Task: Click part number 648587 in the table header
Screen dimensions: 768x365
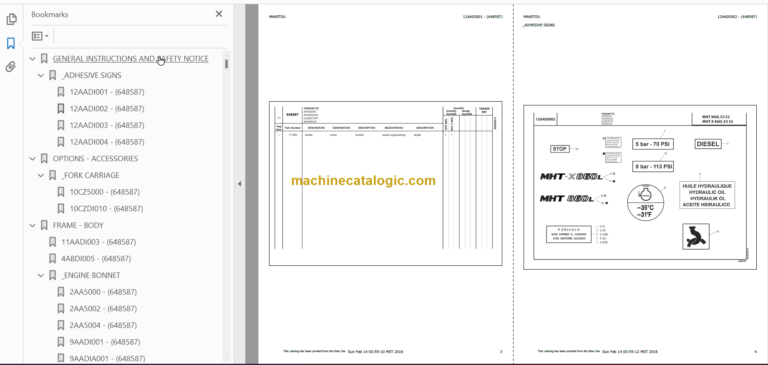Action: pyautogui.click(x=292, y=114)
